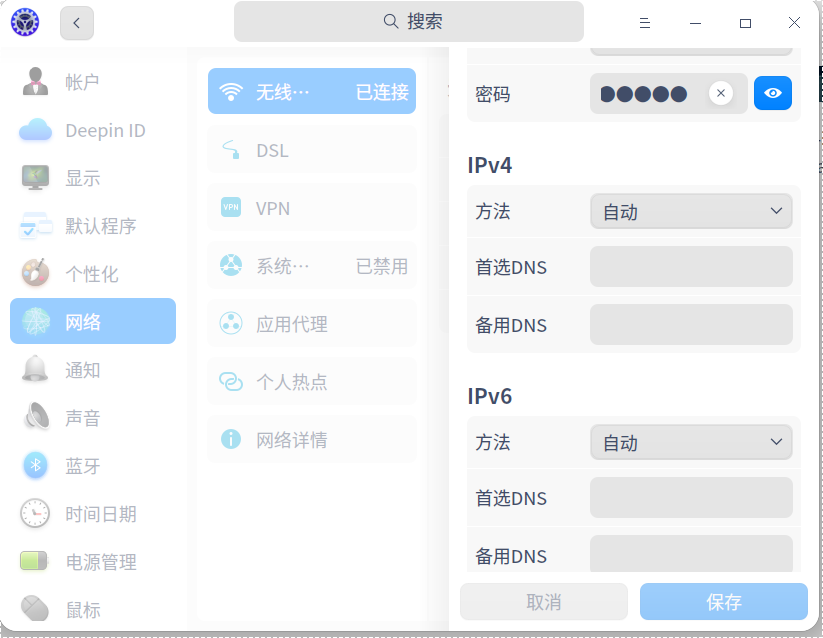823x638 pixels.
Task: Open the VPN network section
Action: [312, 207]
